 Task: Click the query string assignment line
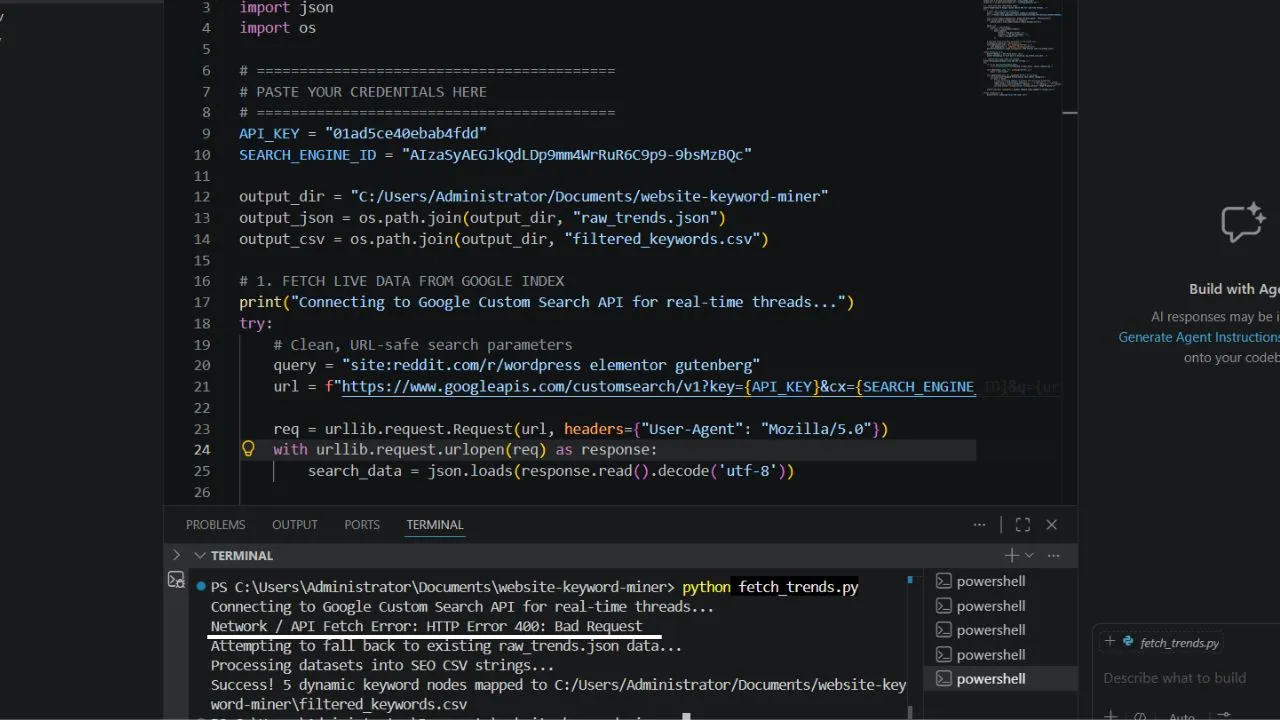point(516,365)
